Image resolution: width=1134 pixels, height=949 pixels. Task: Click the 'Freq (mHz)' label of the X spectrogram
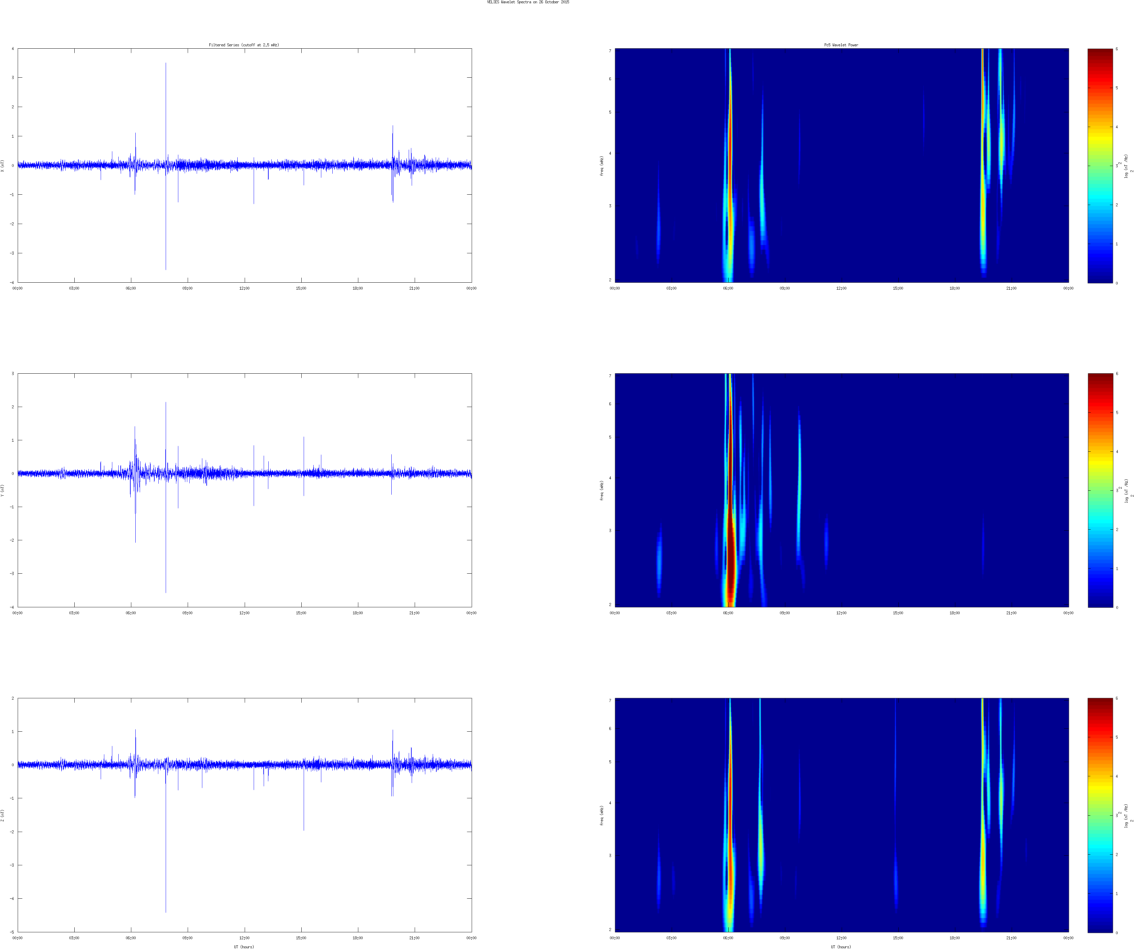pos(602,166)
